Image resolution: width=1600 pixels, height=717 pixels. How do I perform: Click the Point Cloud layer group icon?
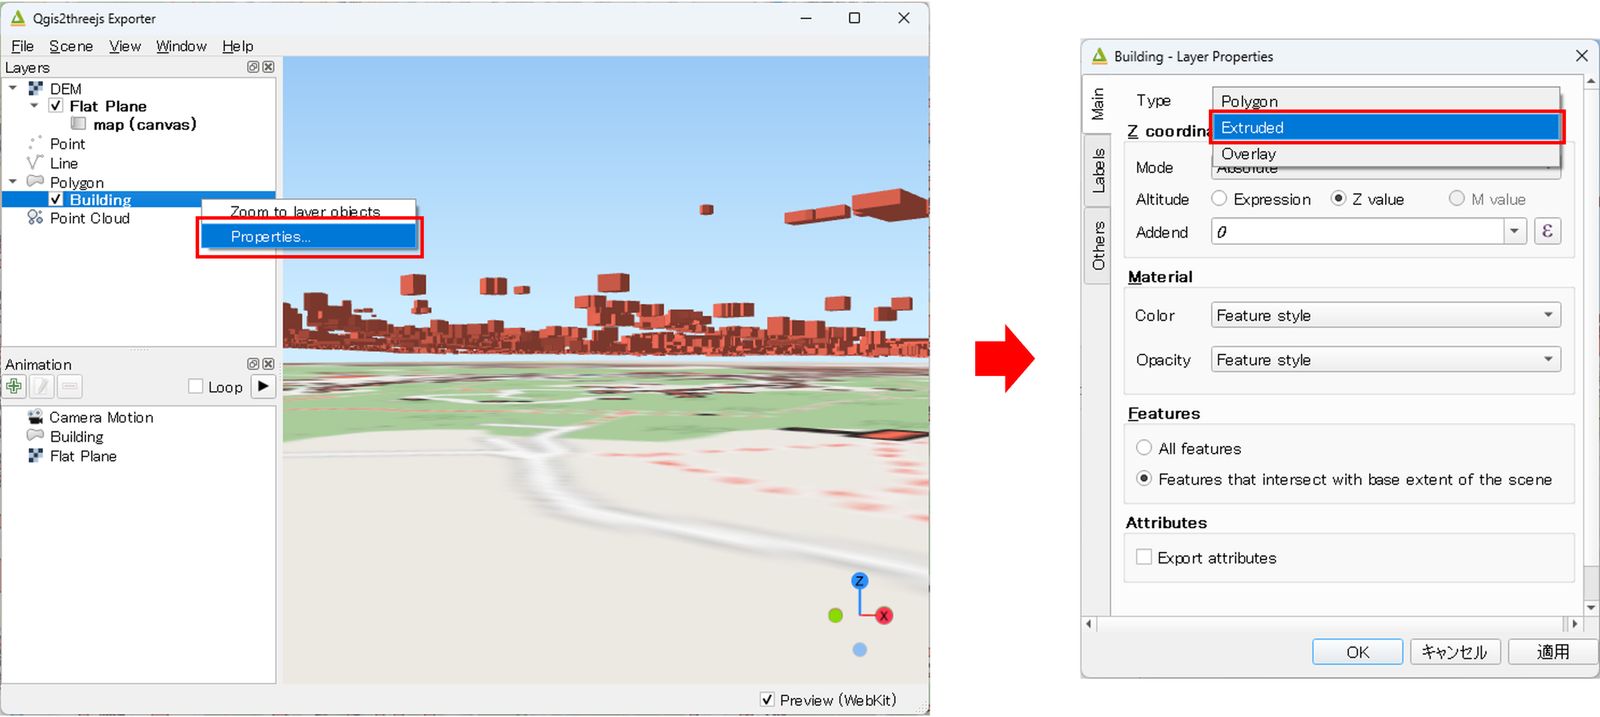click(36, 217)
